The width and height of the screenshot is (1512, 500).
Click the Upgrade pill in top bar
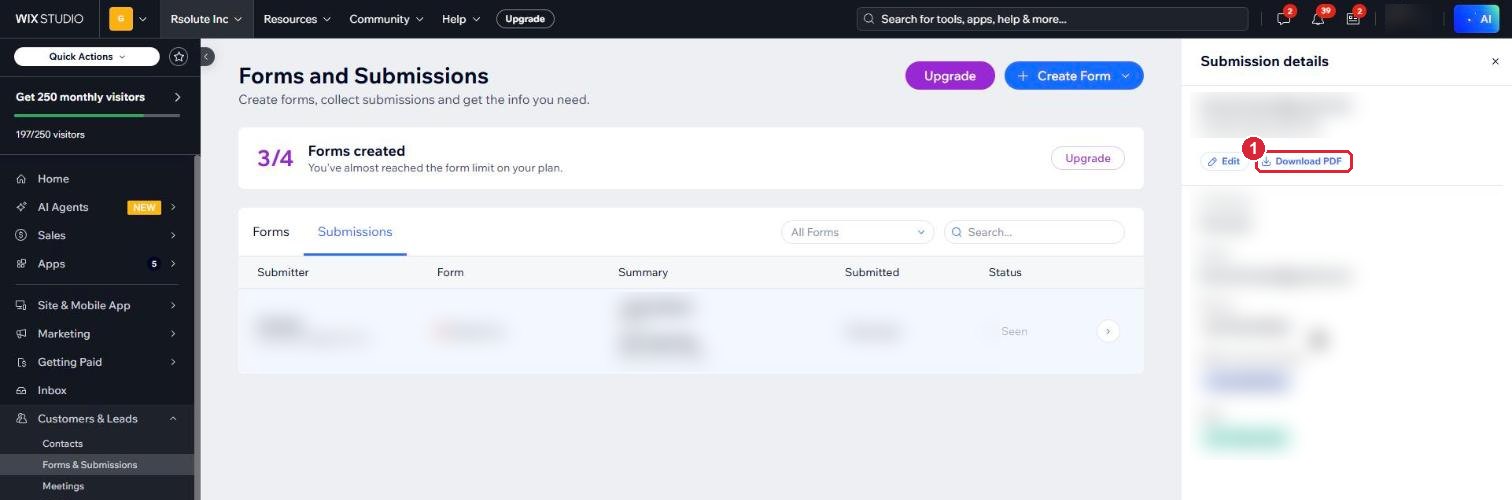tap(525, 19)
